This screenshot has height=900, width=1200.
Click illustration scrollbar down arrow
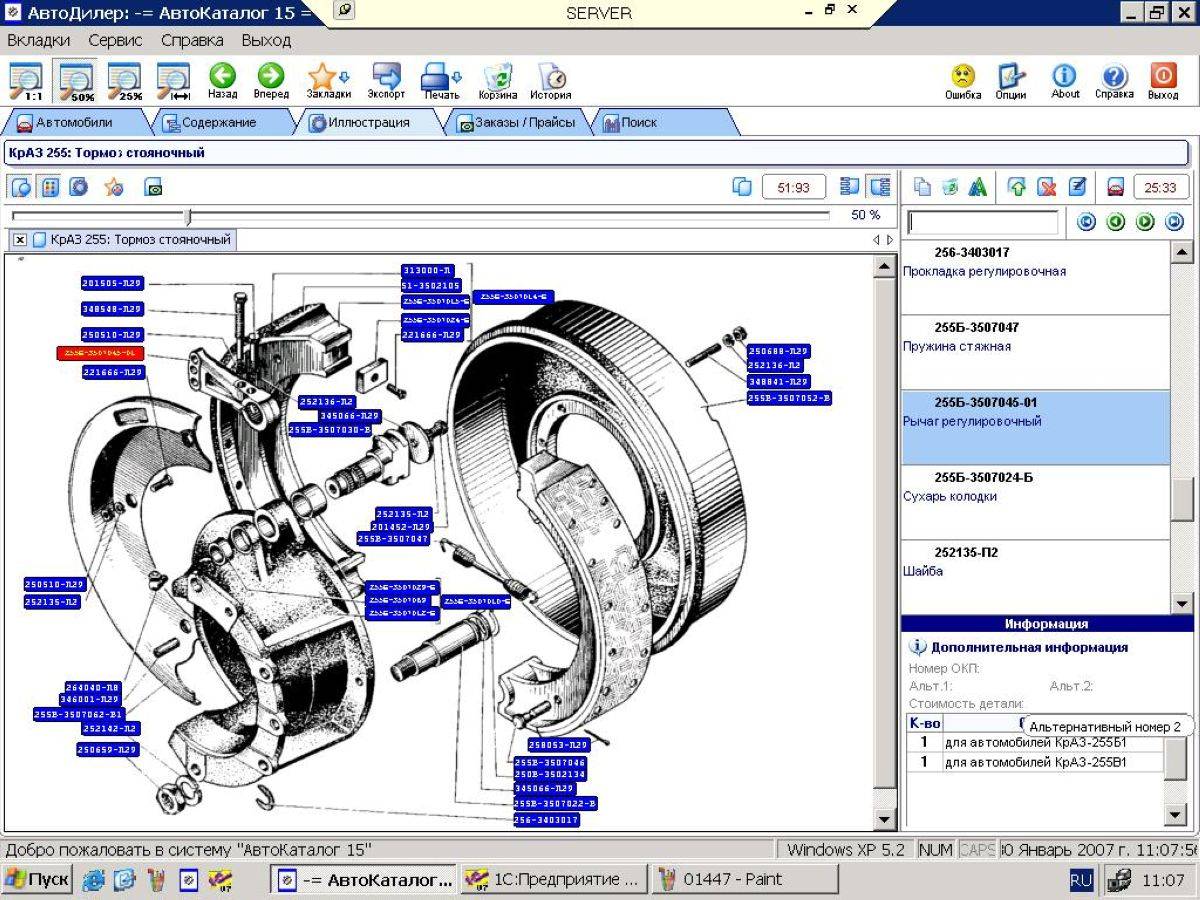tap(884, 820)
